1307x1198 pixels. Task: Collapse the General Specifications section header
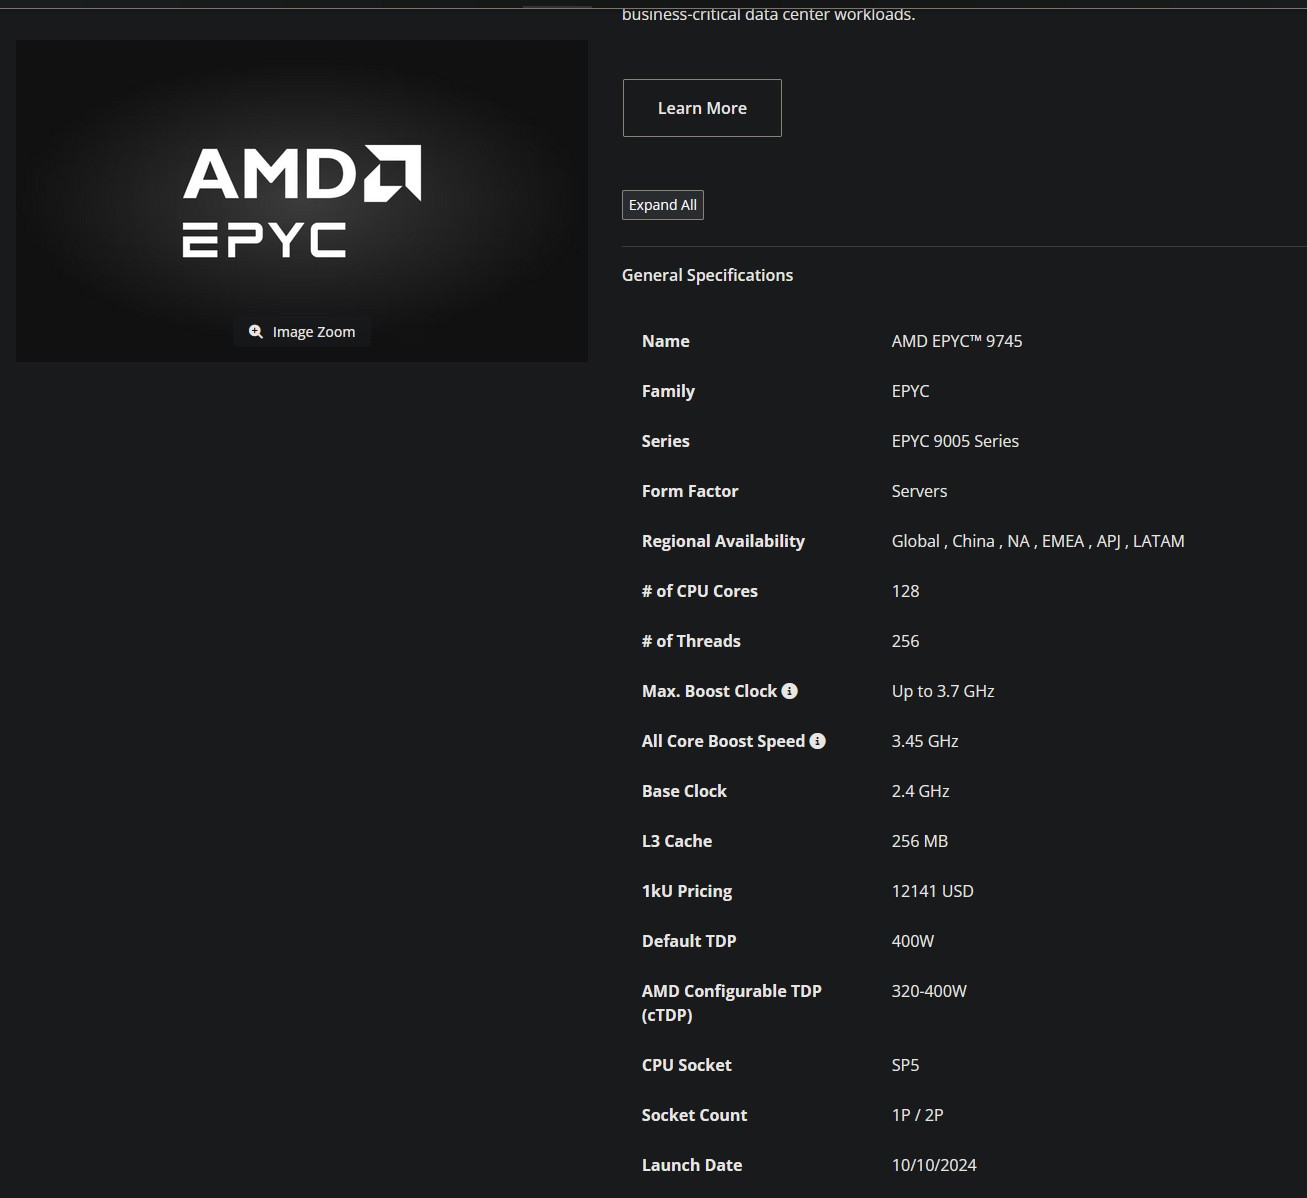[x=707, y=275]
